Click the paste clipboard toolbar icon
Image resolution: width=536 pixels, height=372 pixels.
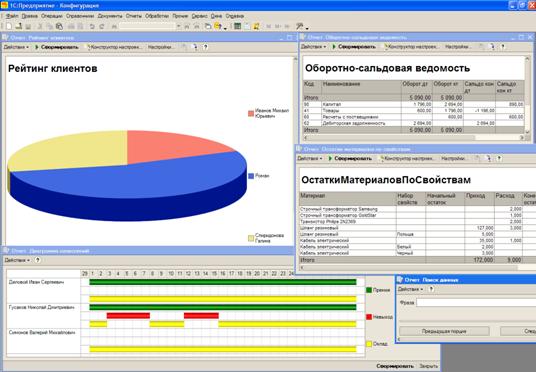[59, 26]
